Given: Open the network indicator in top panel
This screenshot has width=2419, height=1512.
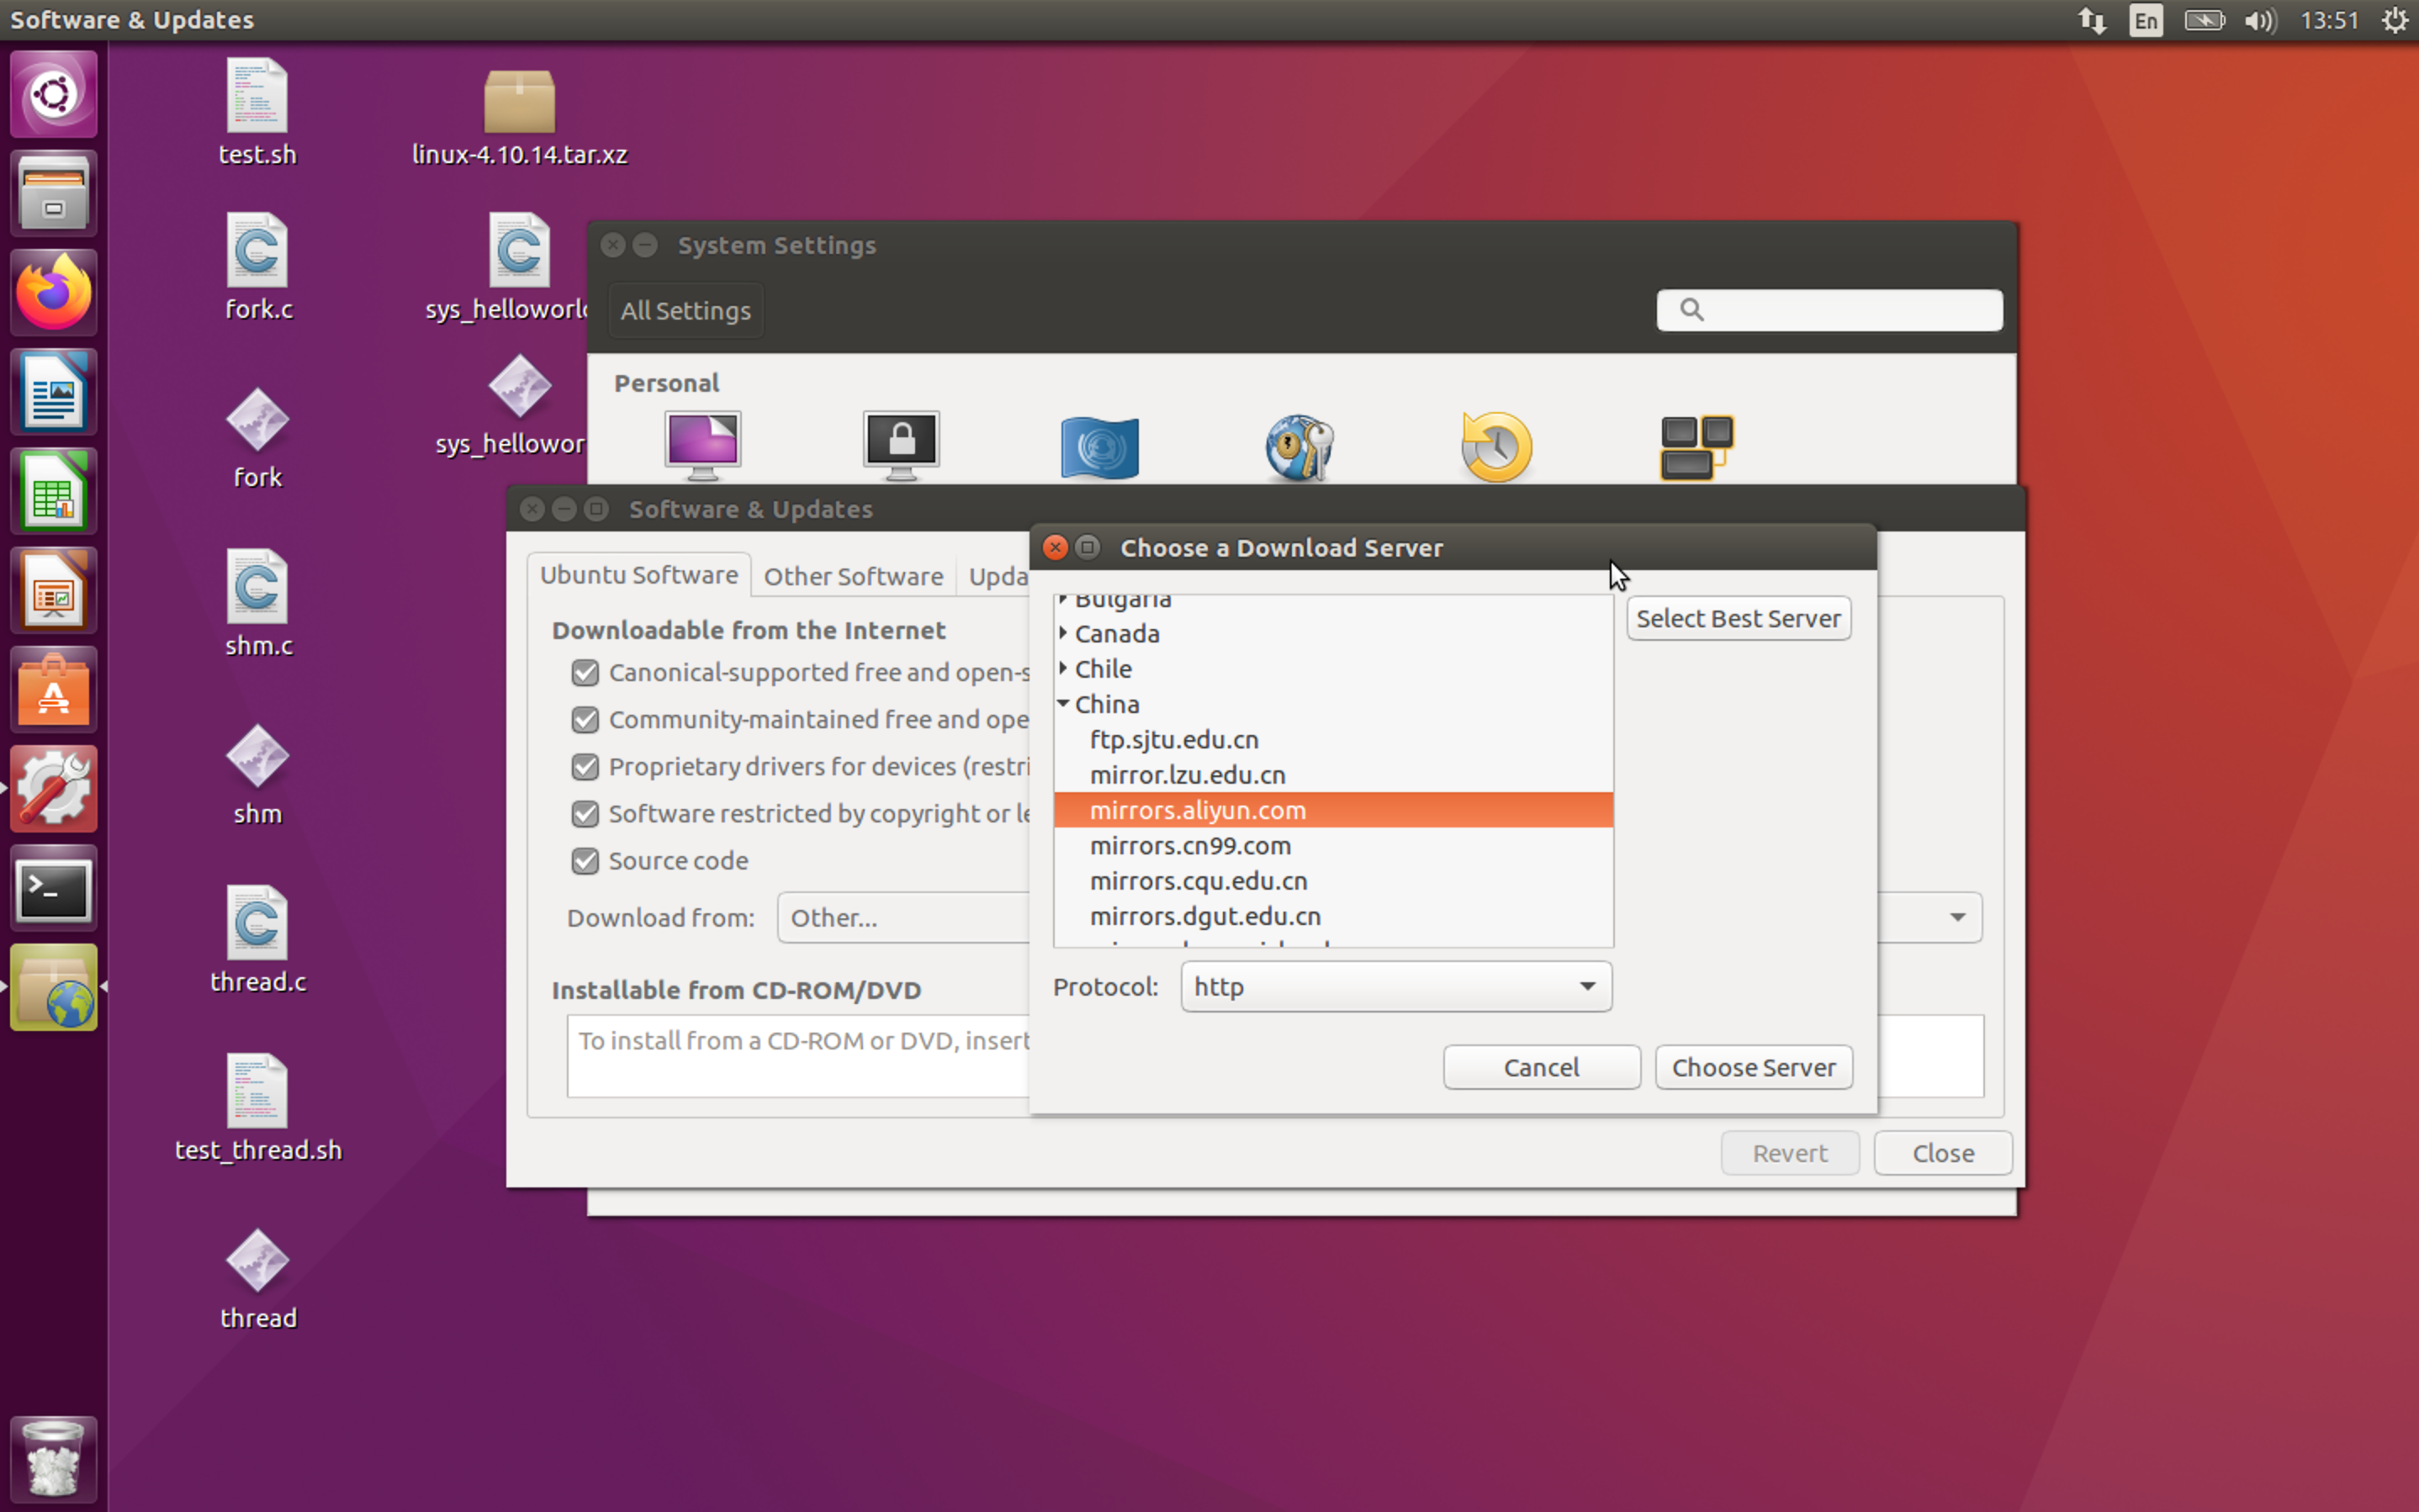Looking at the screenshot, I should pos(2091,20).
